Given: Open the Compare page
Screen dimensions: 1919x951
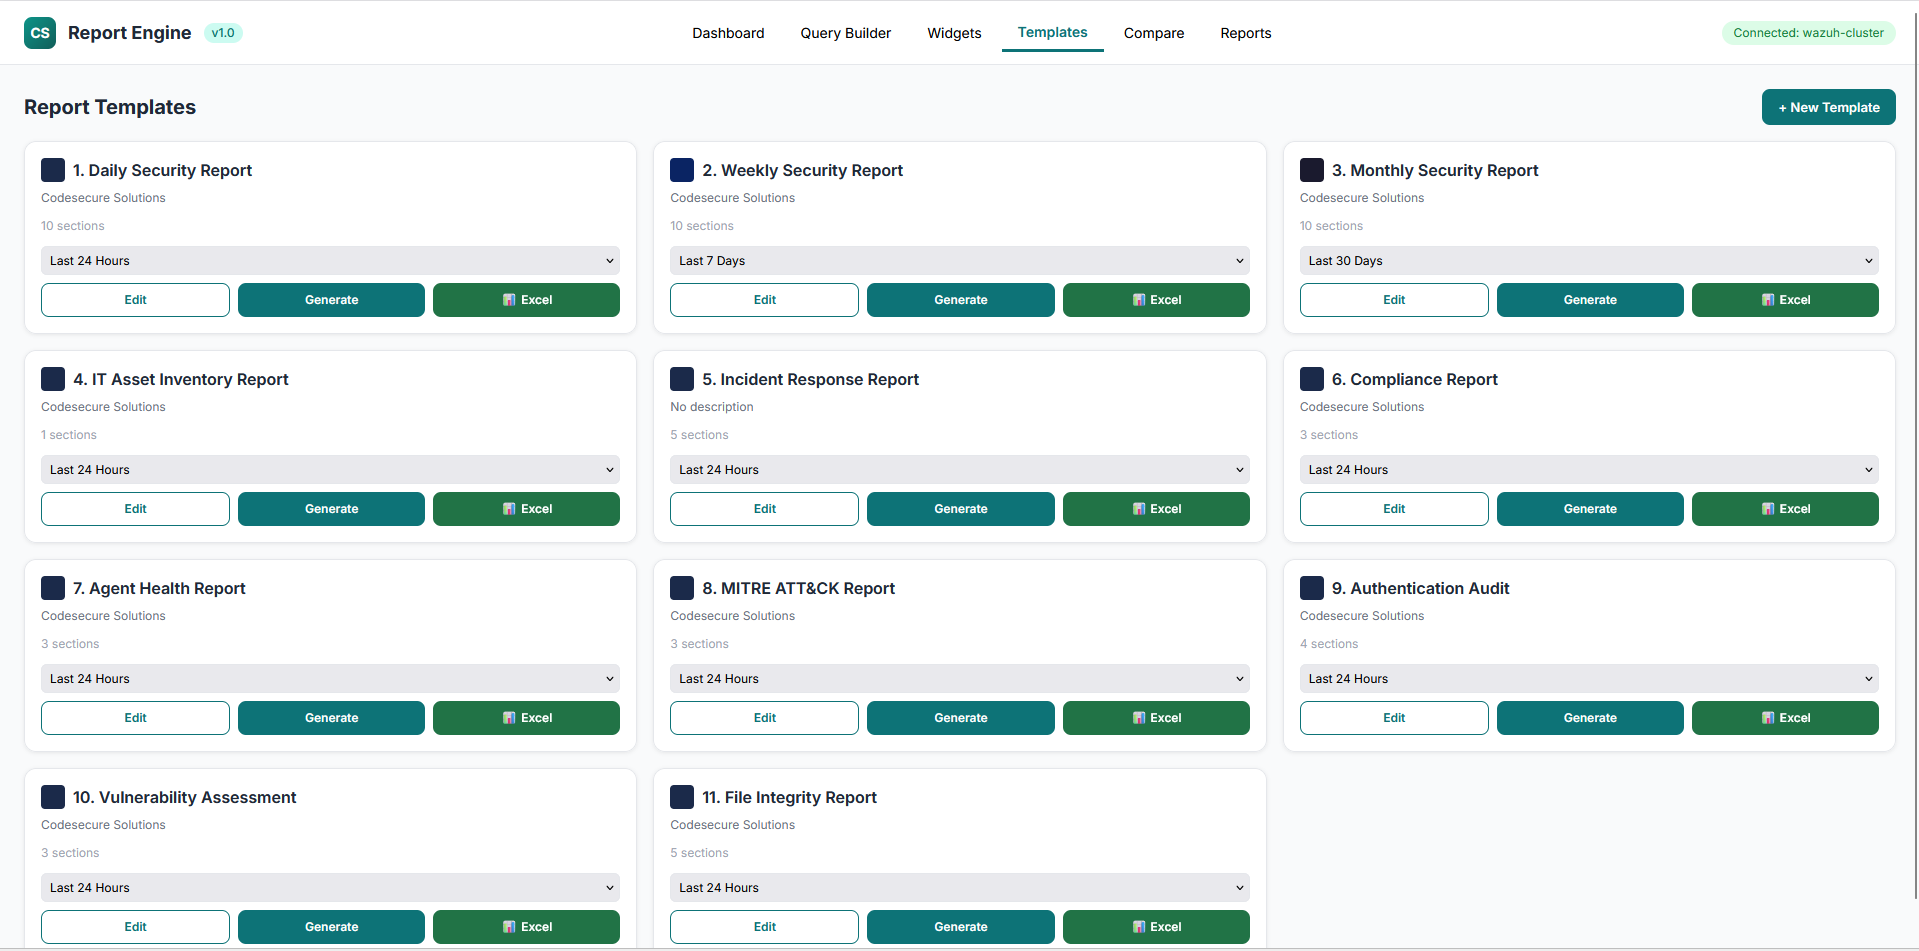Looking at the screenshot, I should coord(1153,32).
